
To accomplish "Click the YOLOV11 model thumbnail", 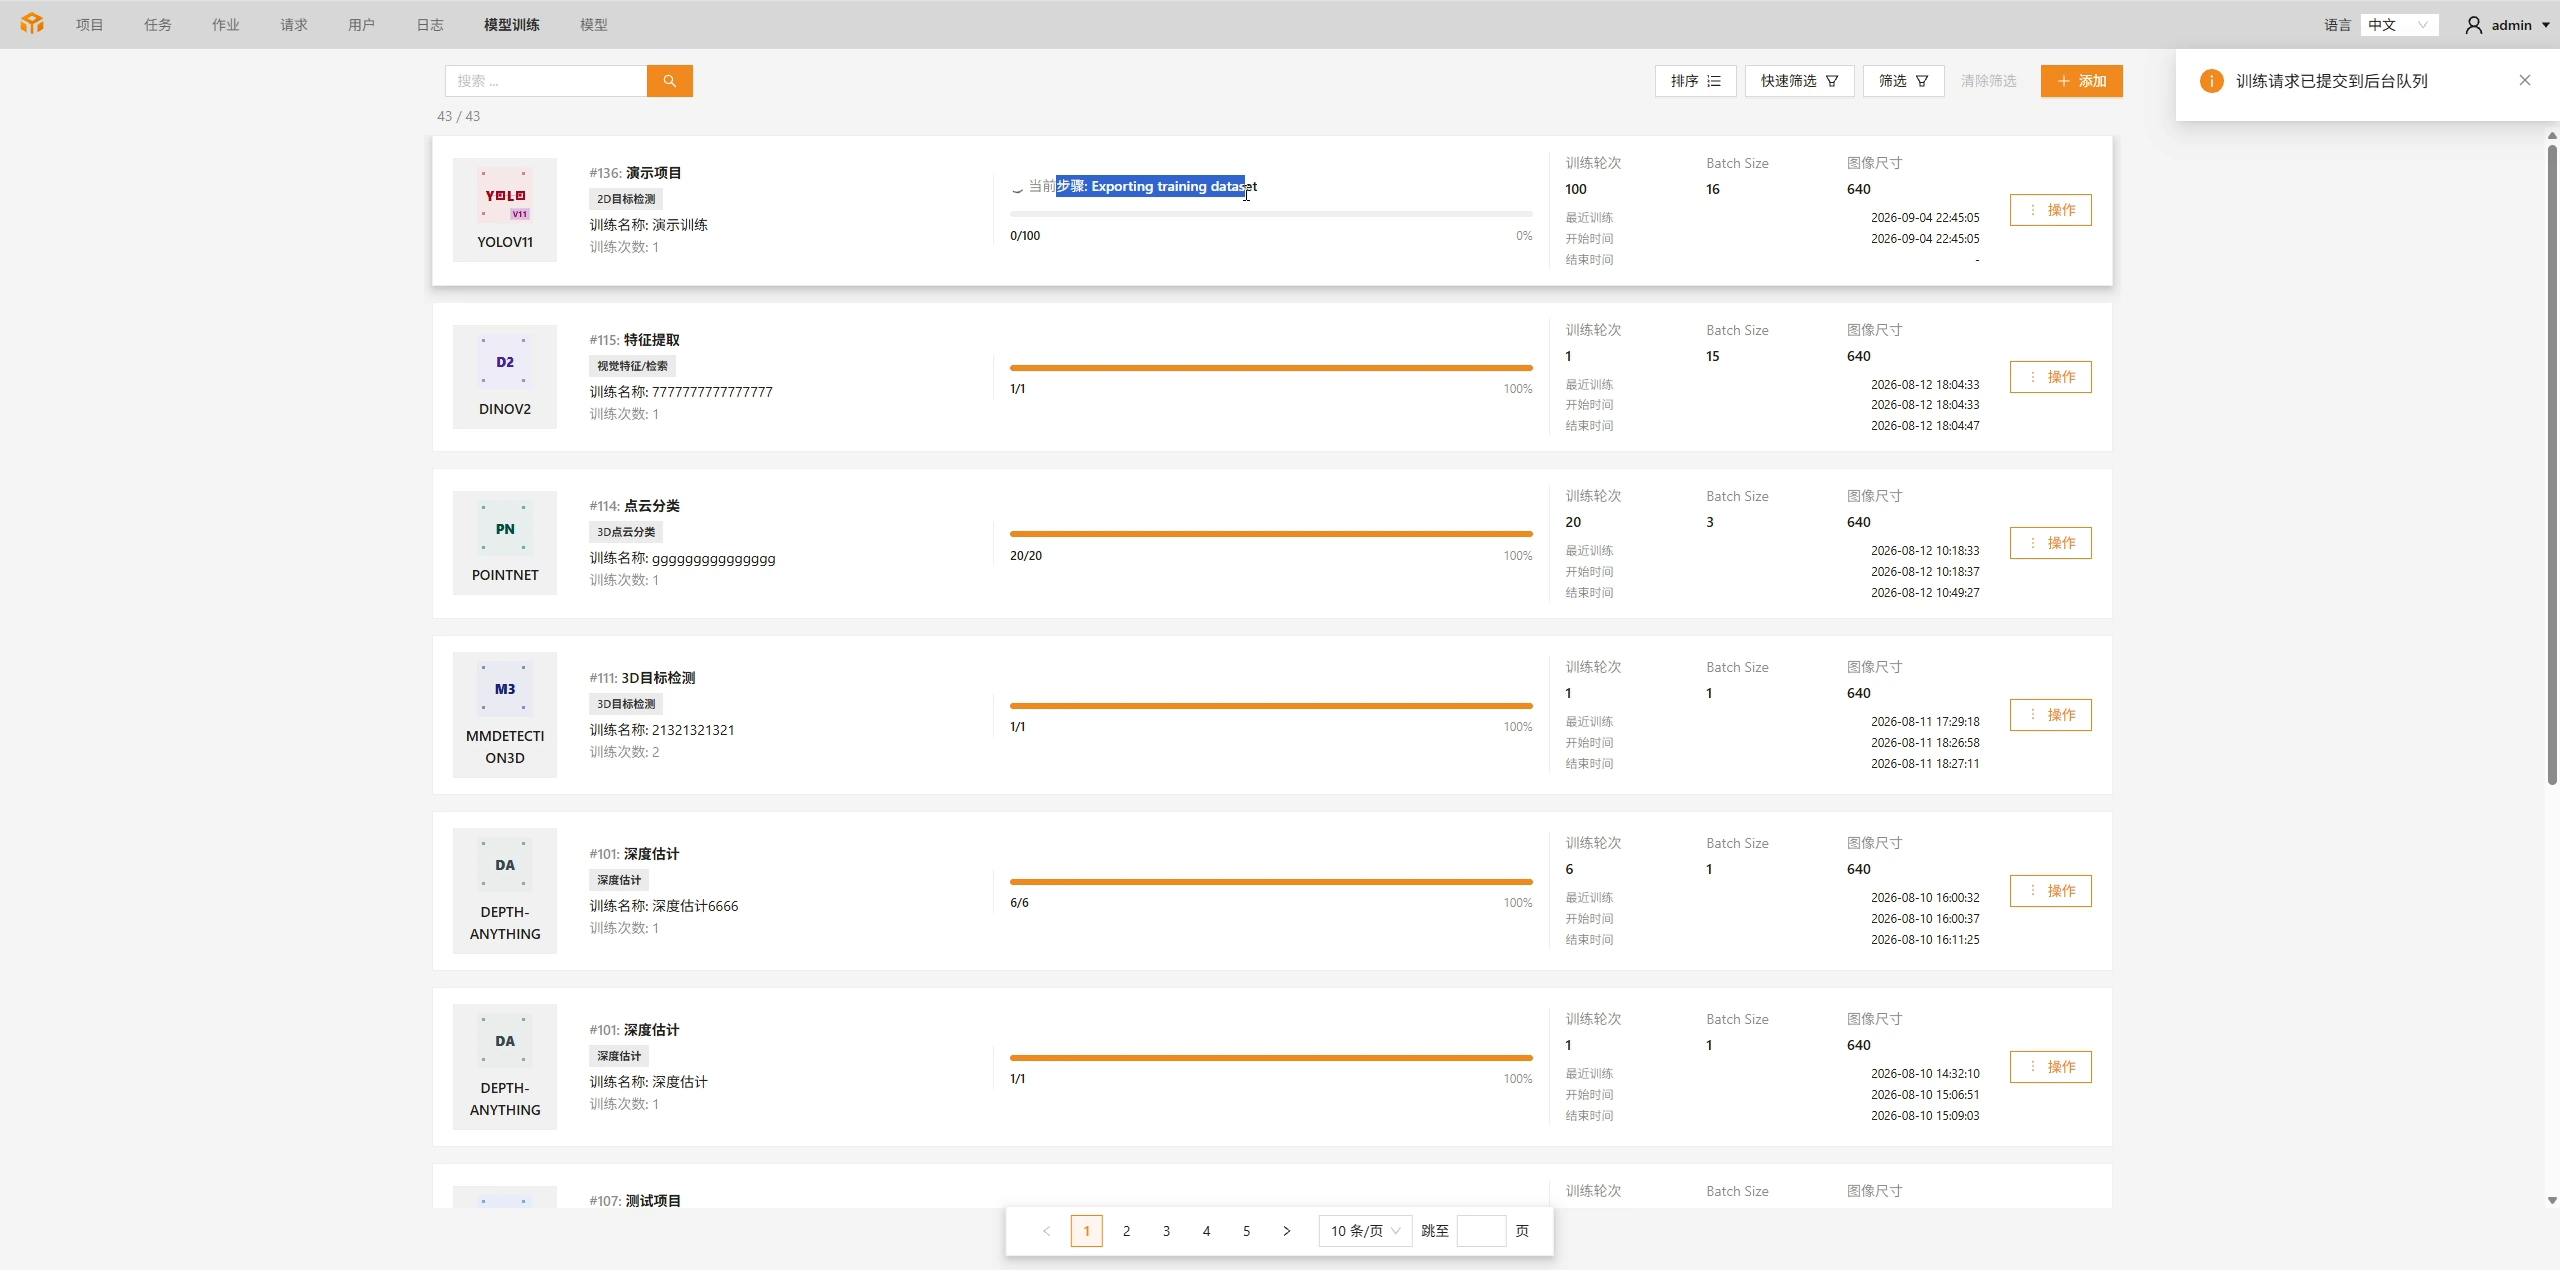I will pyautogui.click(x=505, y=210).
